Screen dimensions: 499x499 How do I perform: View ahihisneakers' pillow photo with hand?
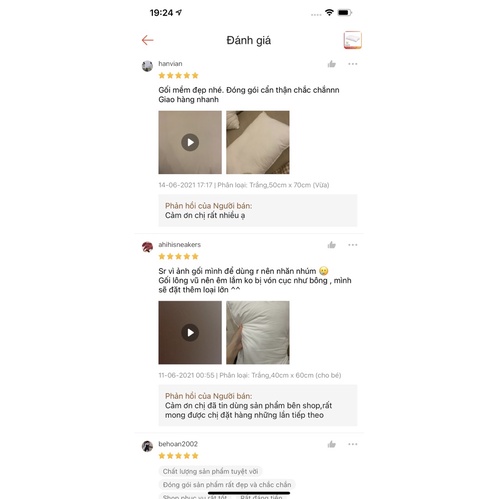[258, 333]
